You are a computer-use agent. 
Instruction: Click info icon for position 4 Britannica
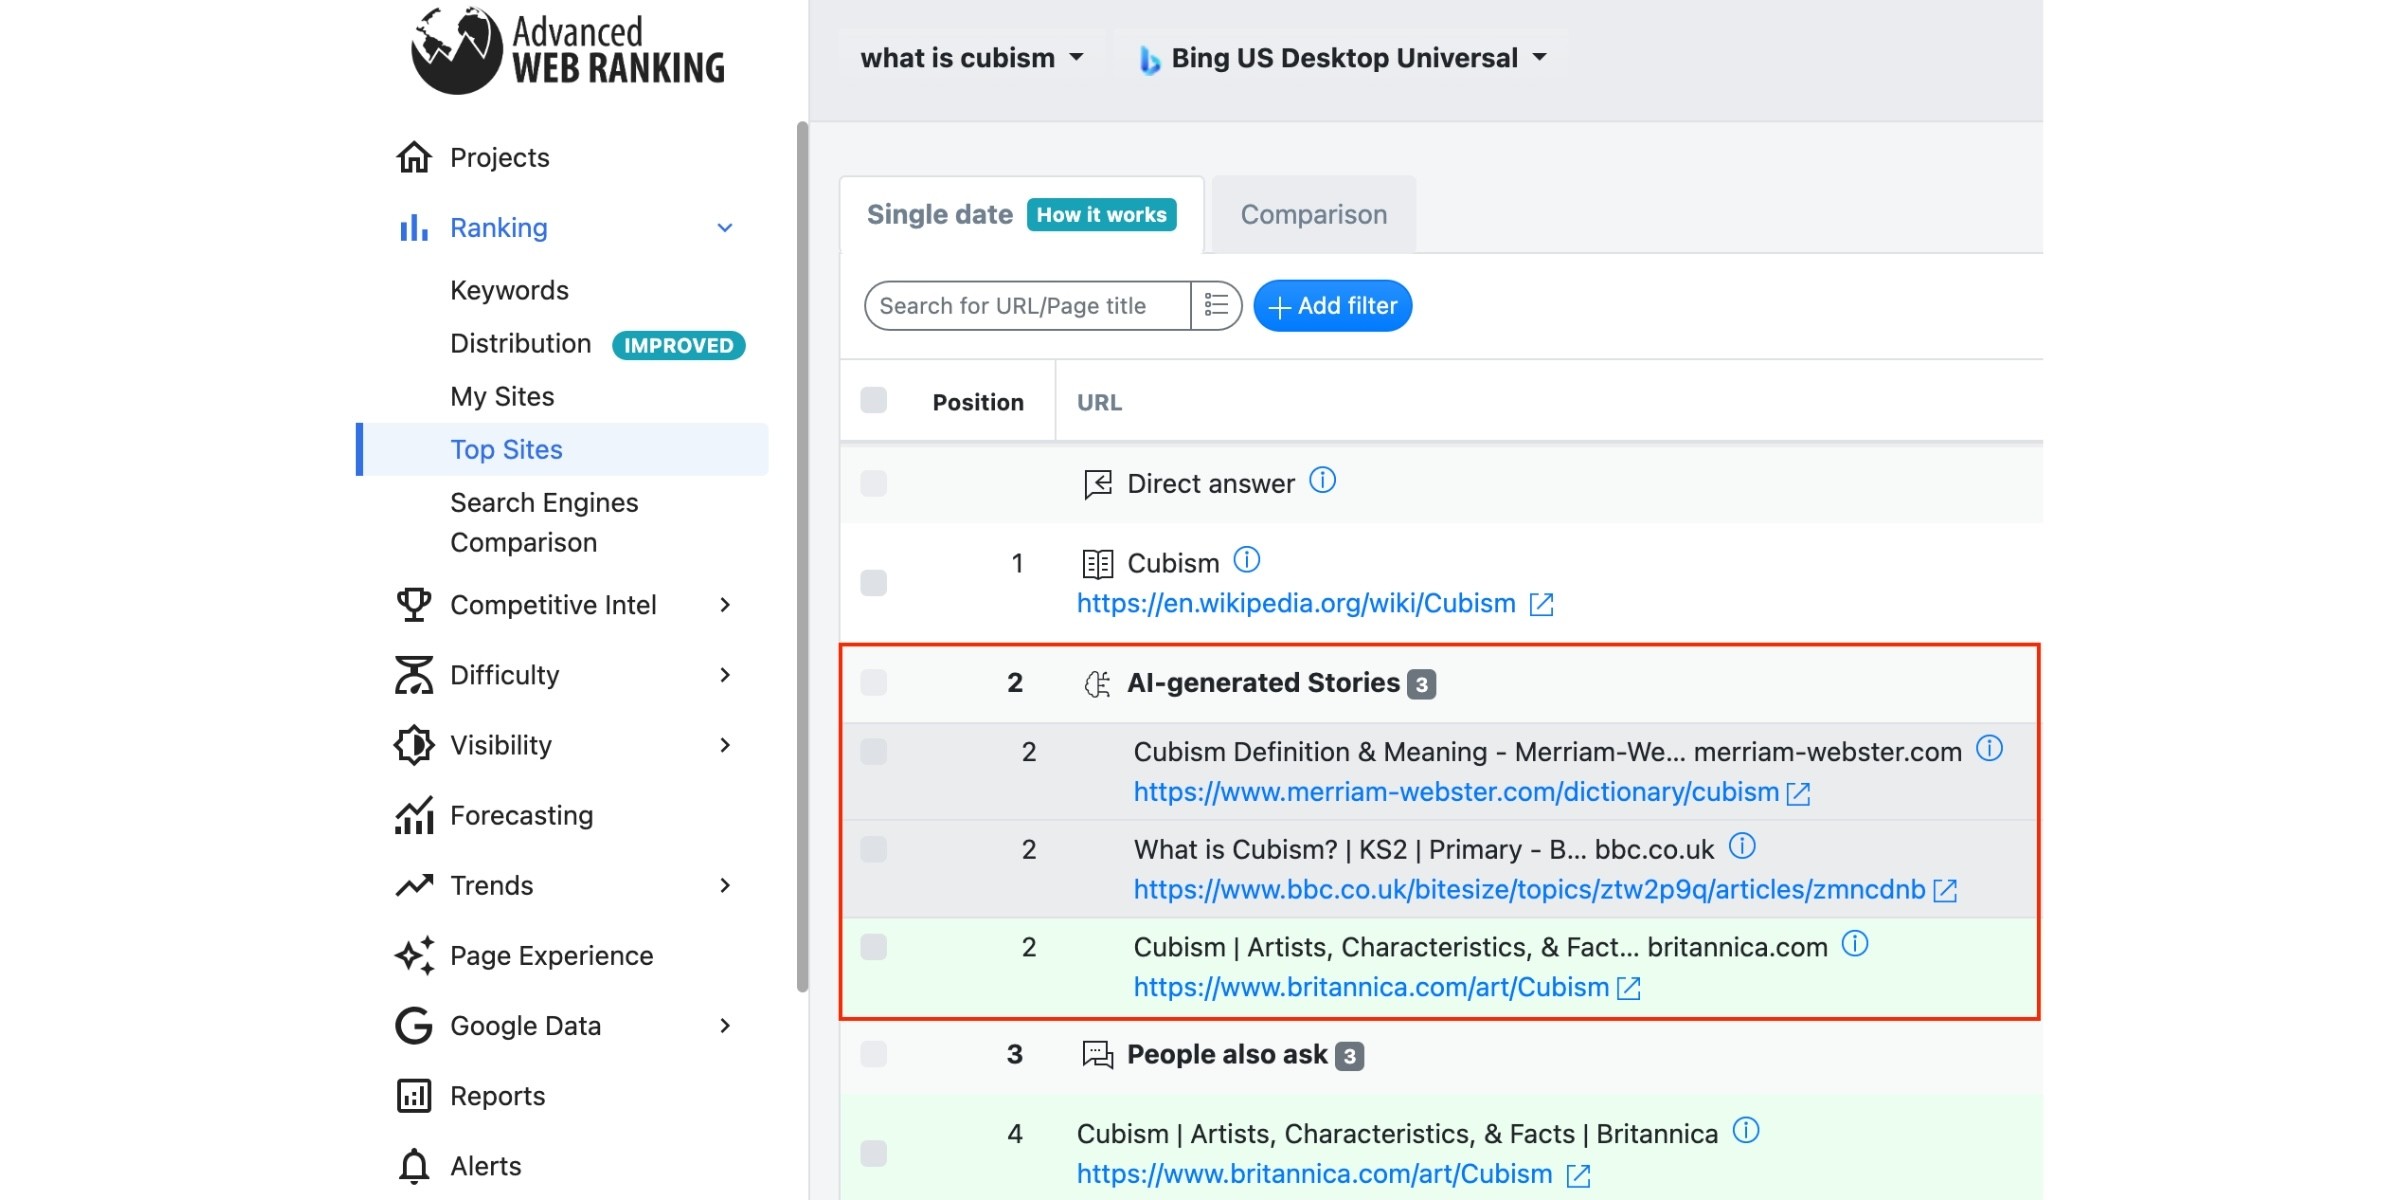(x=1746, y=1131)
